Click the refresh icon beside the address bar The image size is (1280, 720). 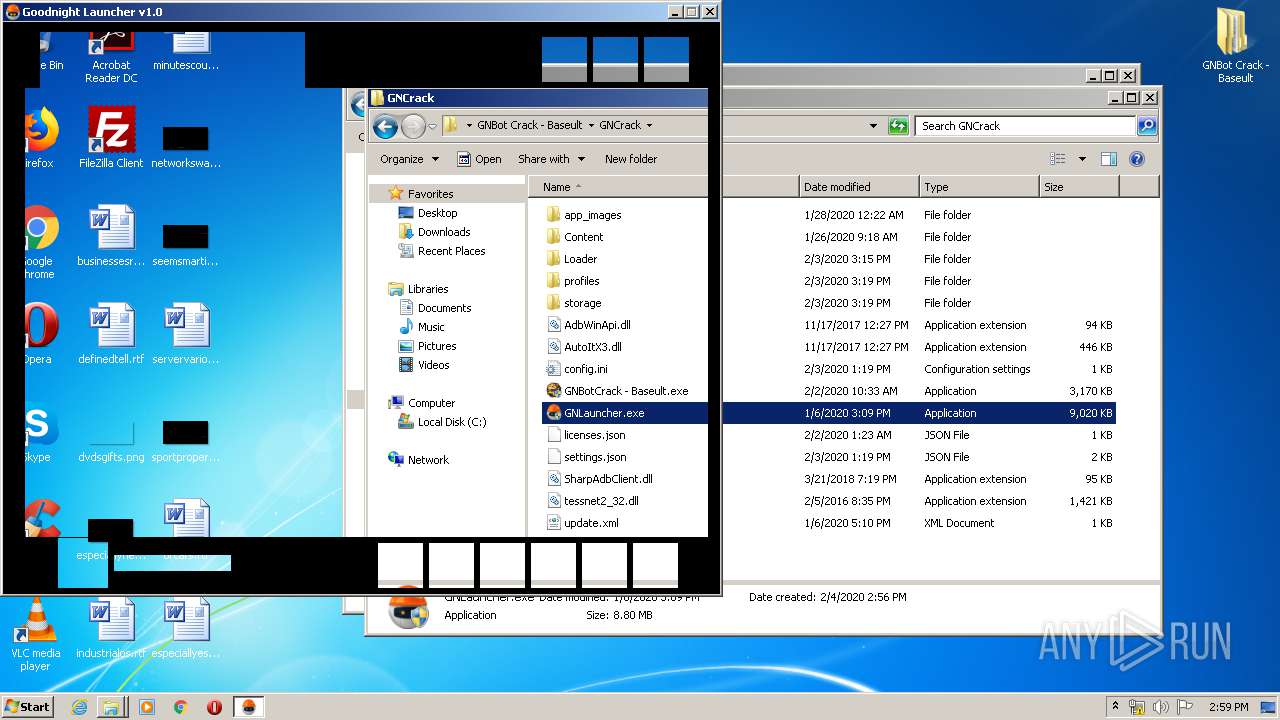click(x=898, y=126)
